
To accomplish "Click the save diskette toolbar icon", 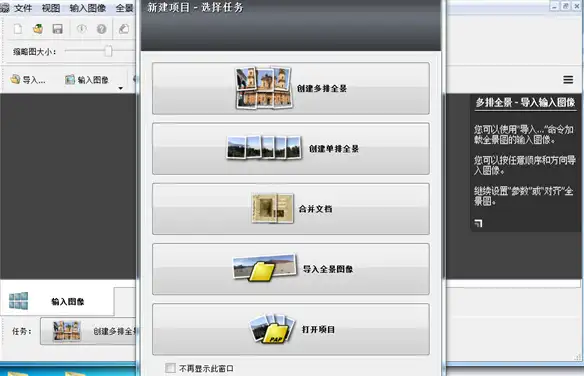I will [x=58, y=29].
